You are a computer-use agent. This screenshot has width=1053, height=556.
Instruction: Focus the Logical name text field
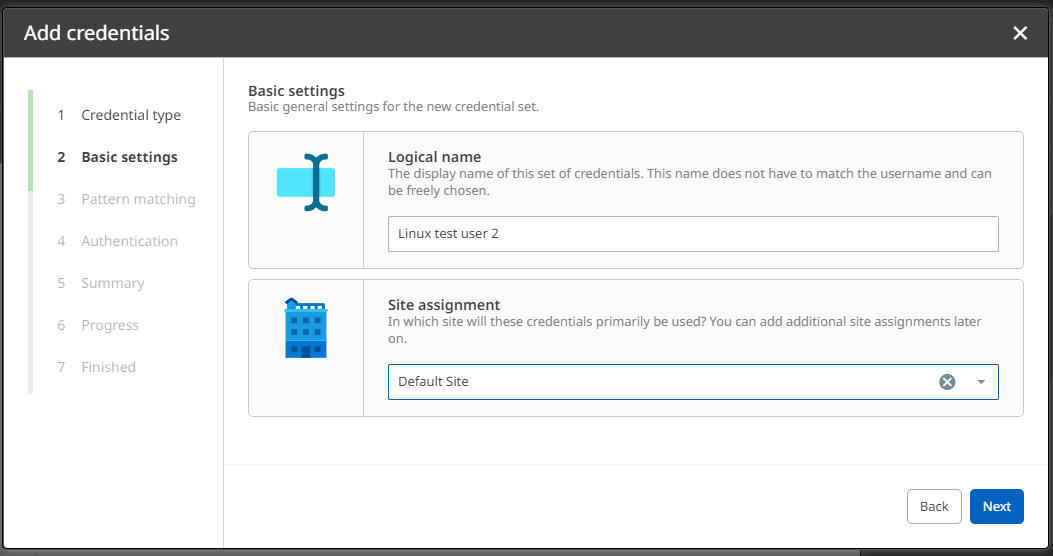point(692,234)
